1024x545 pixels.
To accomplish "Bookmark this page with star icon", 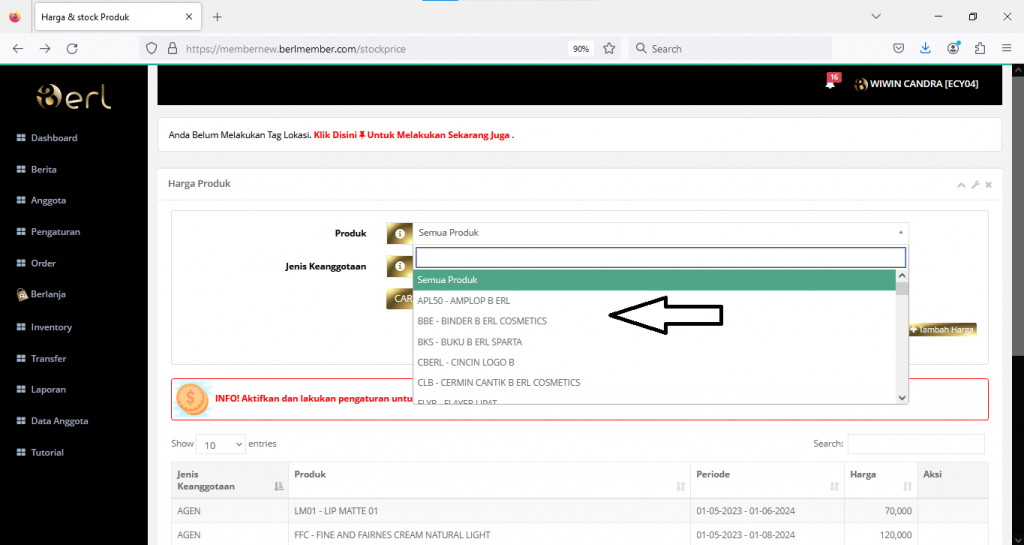I will click(608, 48).
